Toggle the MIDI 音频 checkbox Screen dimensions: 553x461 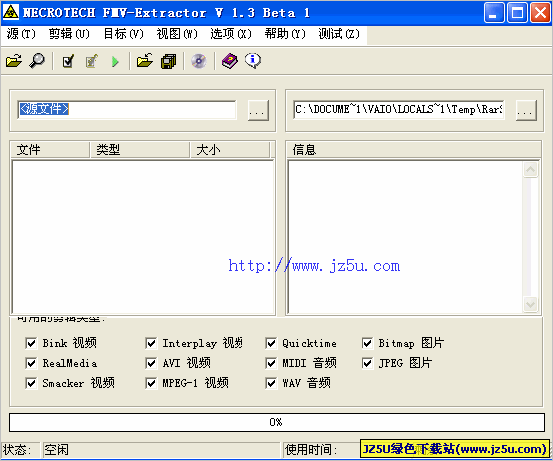[x=271, y=363]
